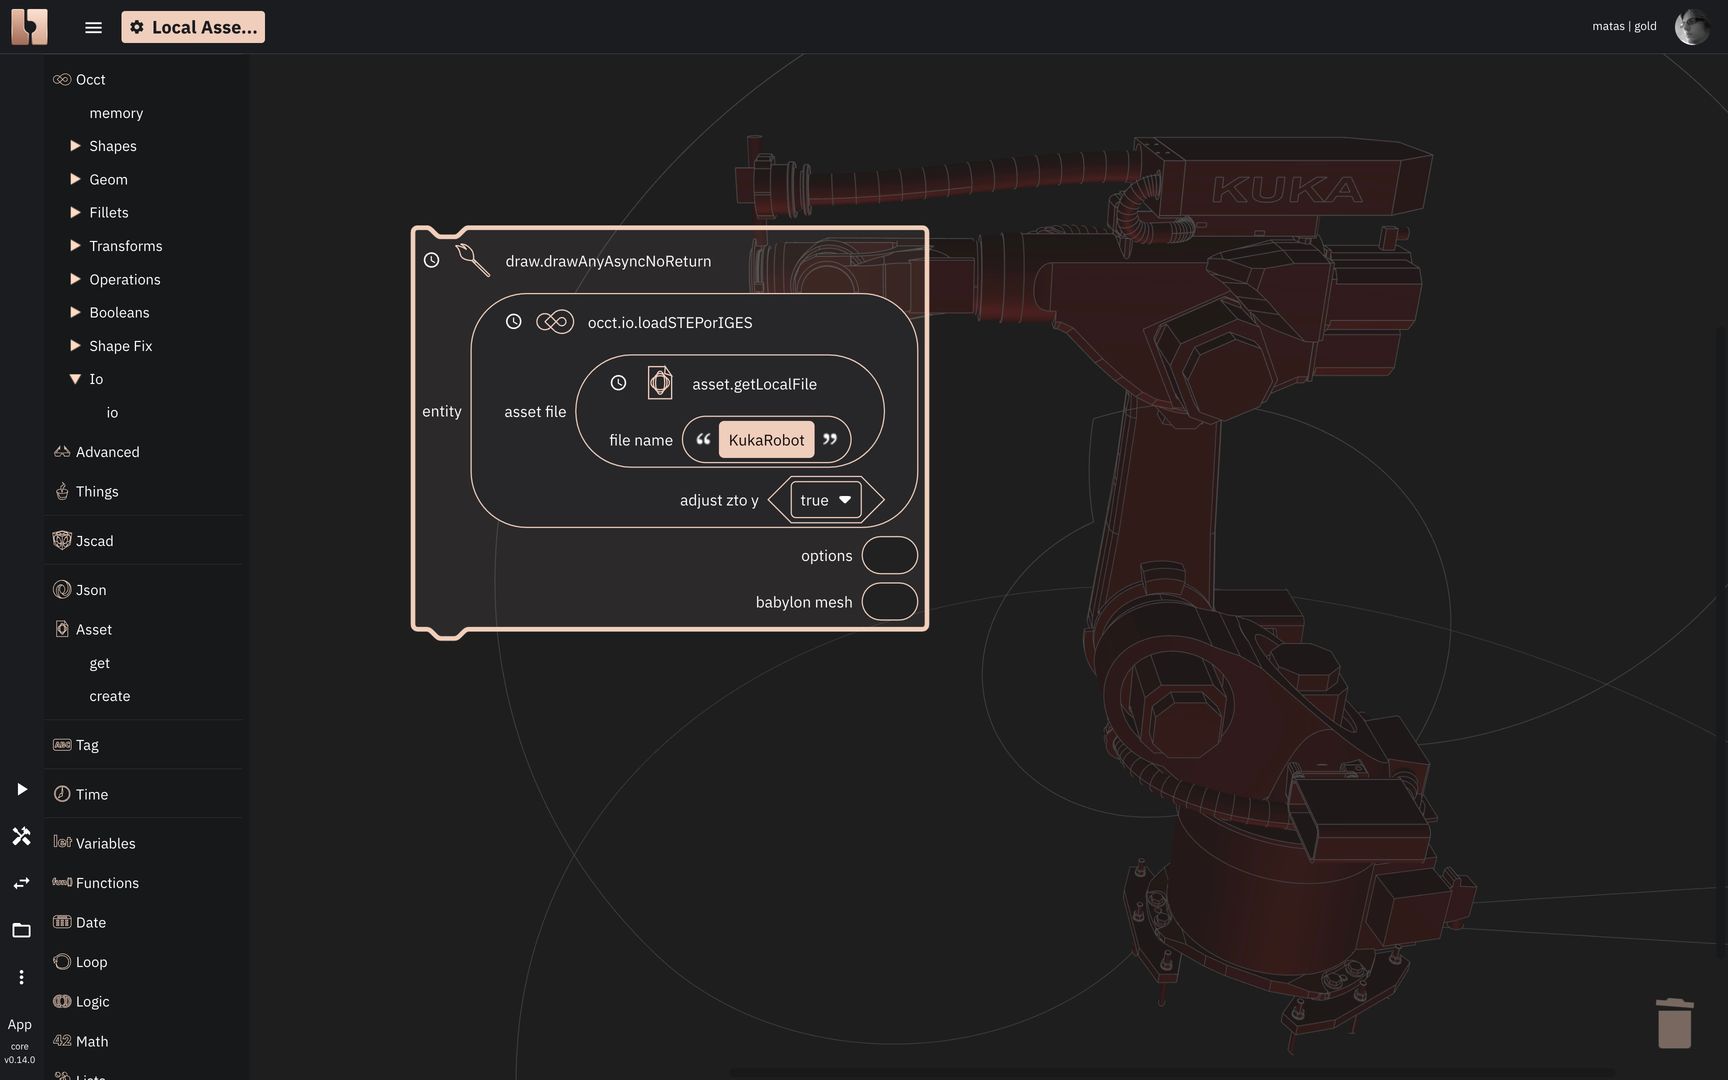Image resolution: width=1728 pixels, height=1080 pixels.
Task: Open the Advanced category
Action: [x=107, y=452]
